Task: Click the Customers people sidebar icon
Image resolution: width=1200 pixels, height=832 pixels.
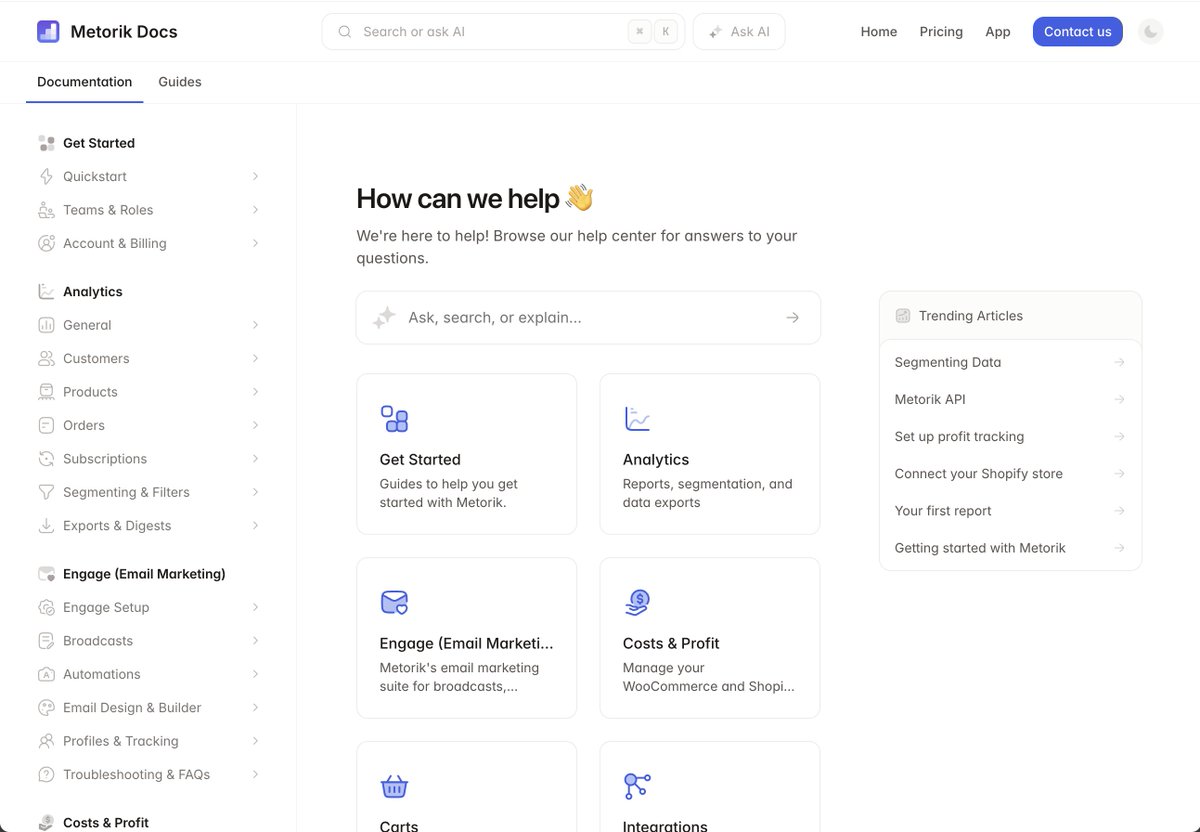Action: [x=46, y=358]
